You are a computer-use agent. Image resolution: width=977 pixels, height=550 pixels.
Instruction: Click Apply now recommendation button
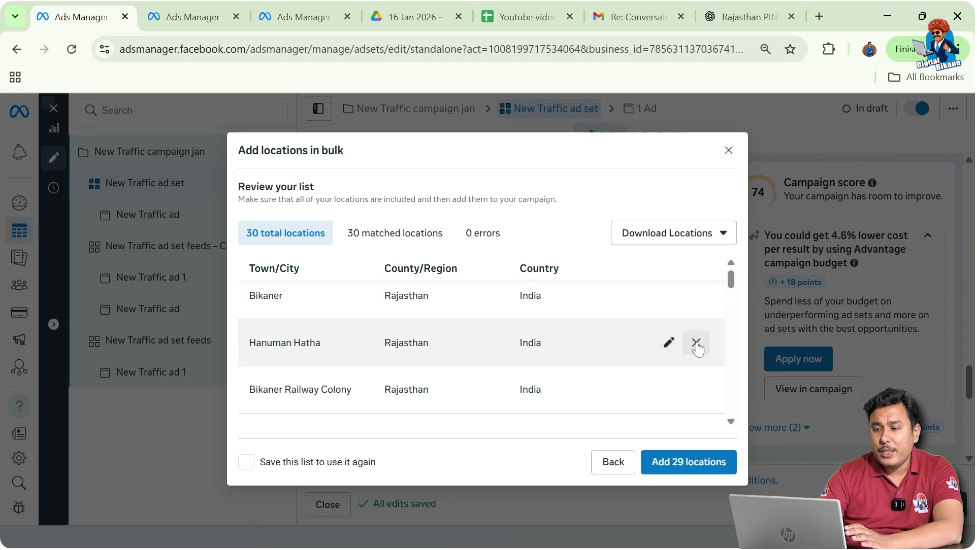[798, 359]
